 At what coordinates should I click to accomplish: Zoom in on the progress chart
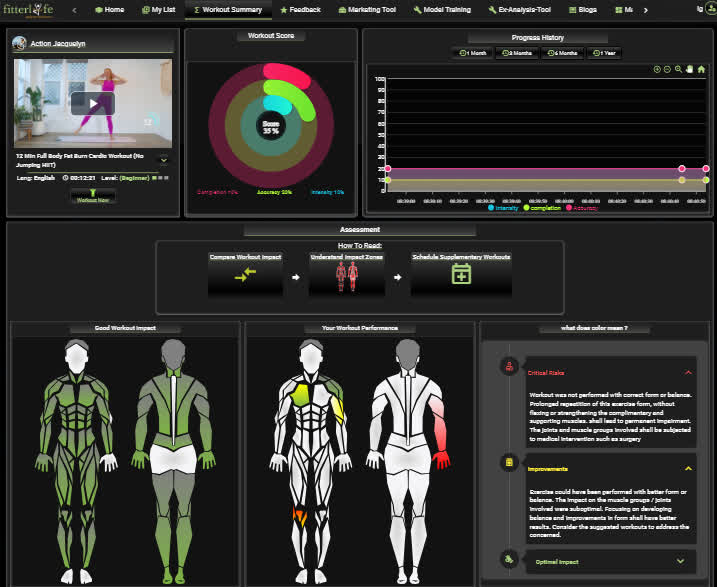click(657, 69)
